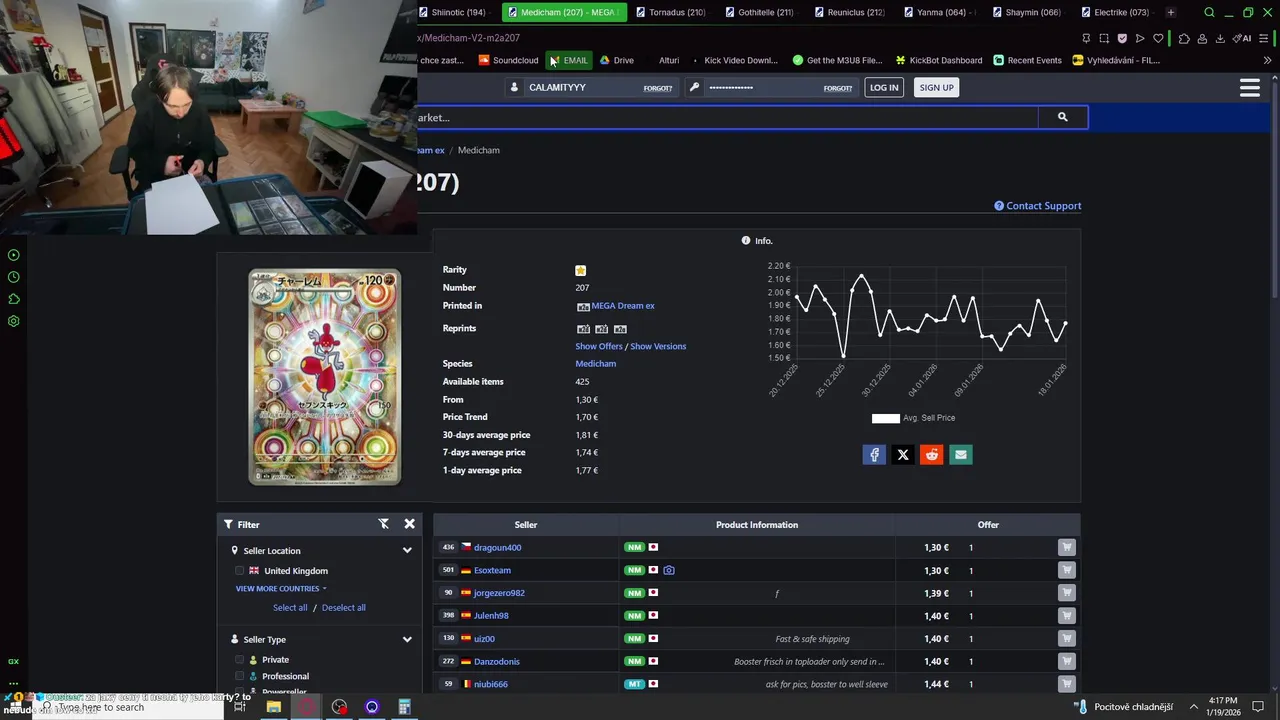Tick the United Kingdom seller location checkbox
The image size is (1280, 720).
(x=239, y=571)
